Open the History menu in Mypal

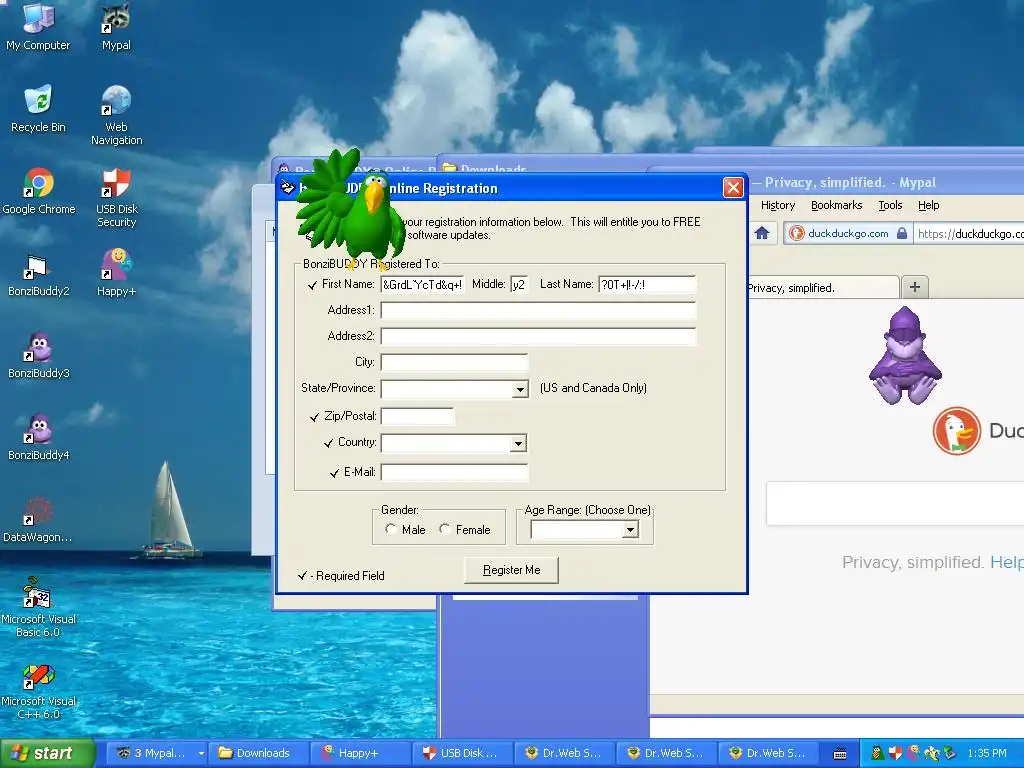coord(778,205)
